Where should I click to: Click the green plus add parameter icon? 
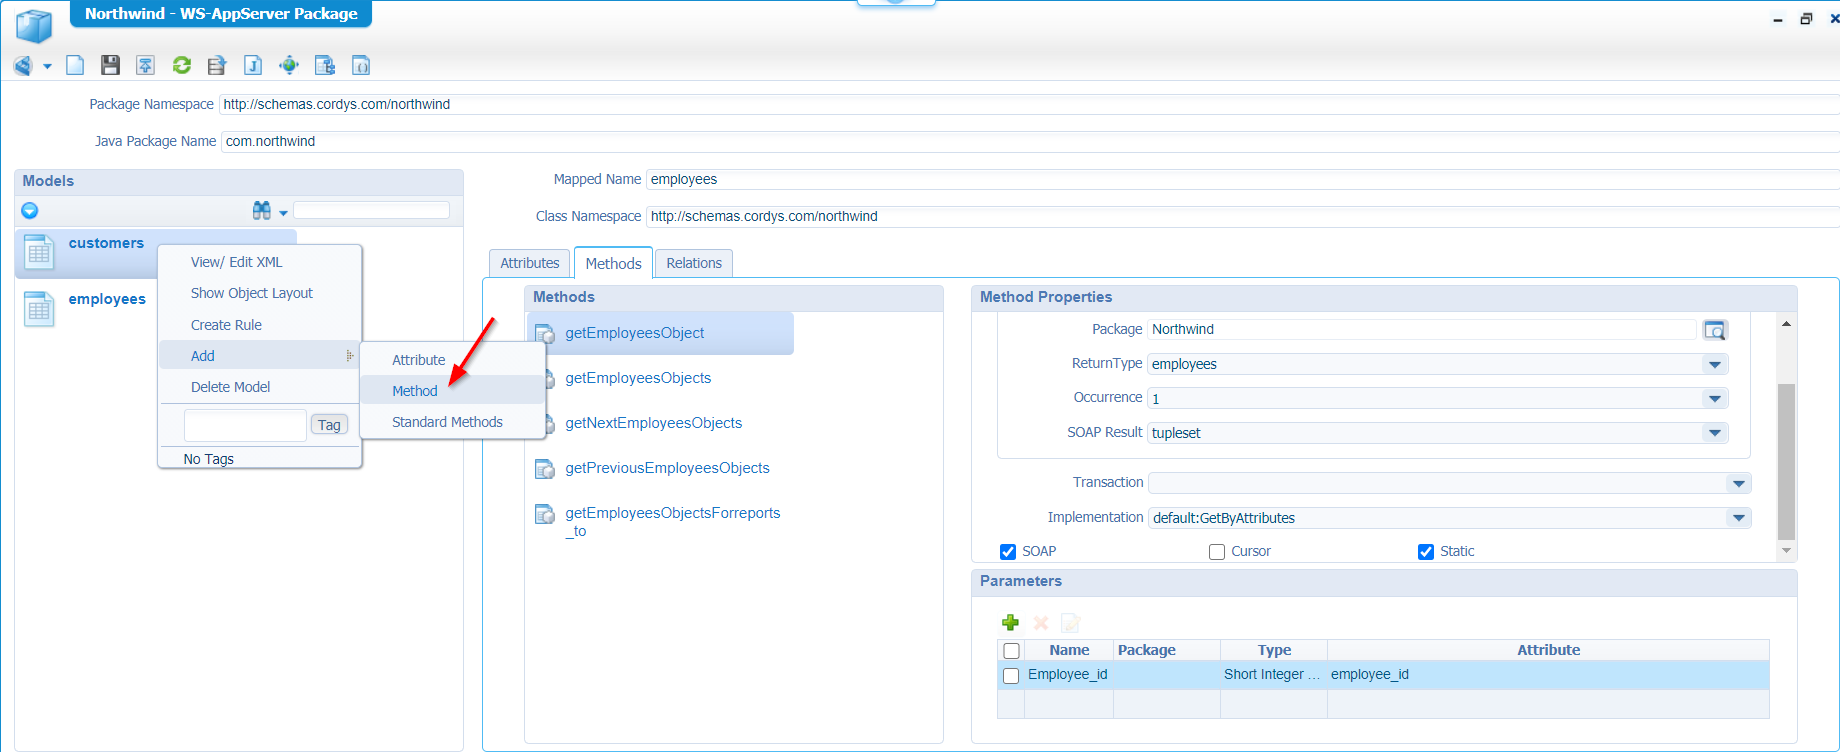coord(1010,623)
